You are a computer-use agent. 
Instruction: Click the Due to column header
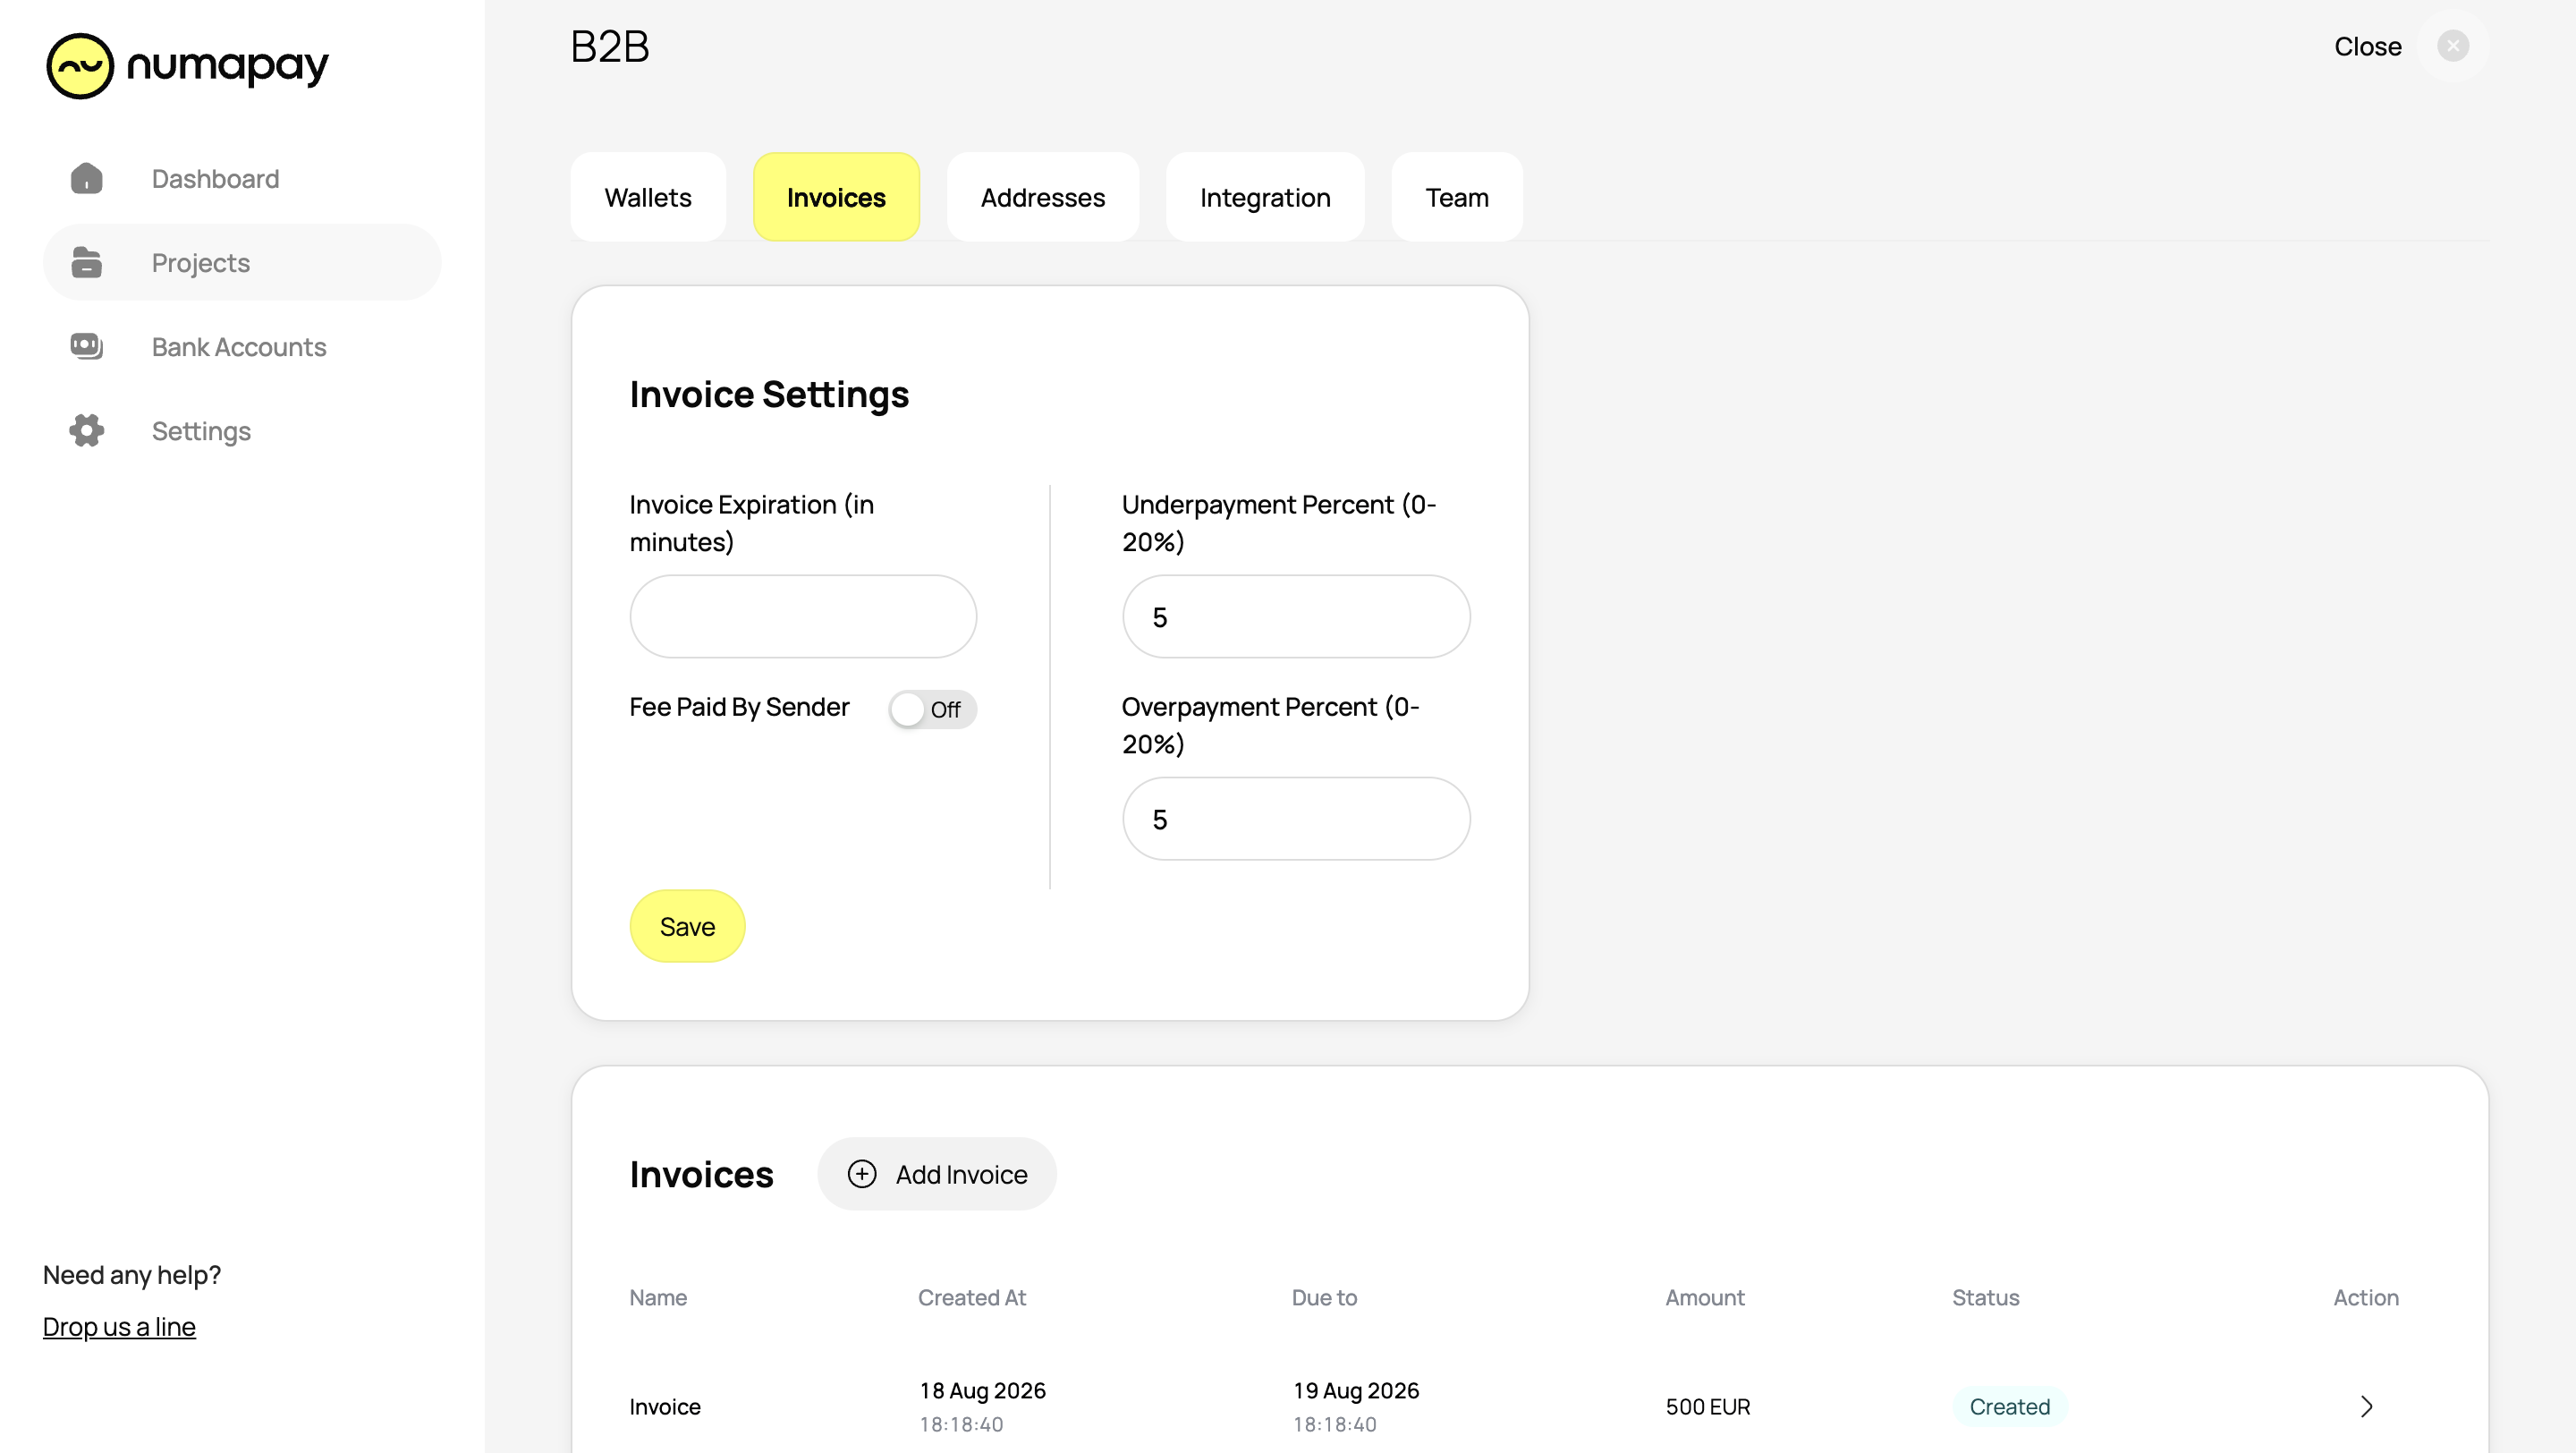[1324, 1297]
